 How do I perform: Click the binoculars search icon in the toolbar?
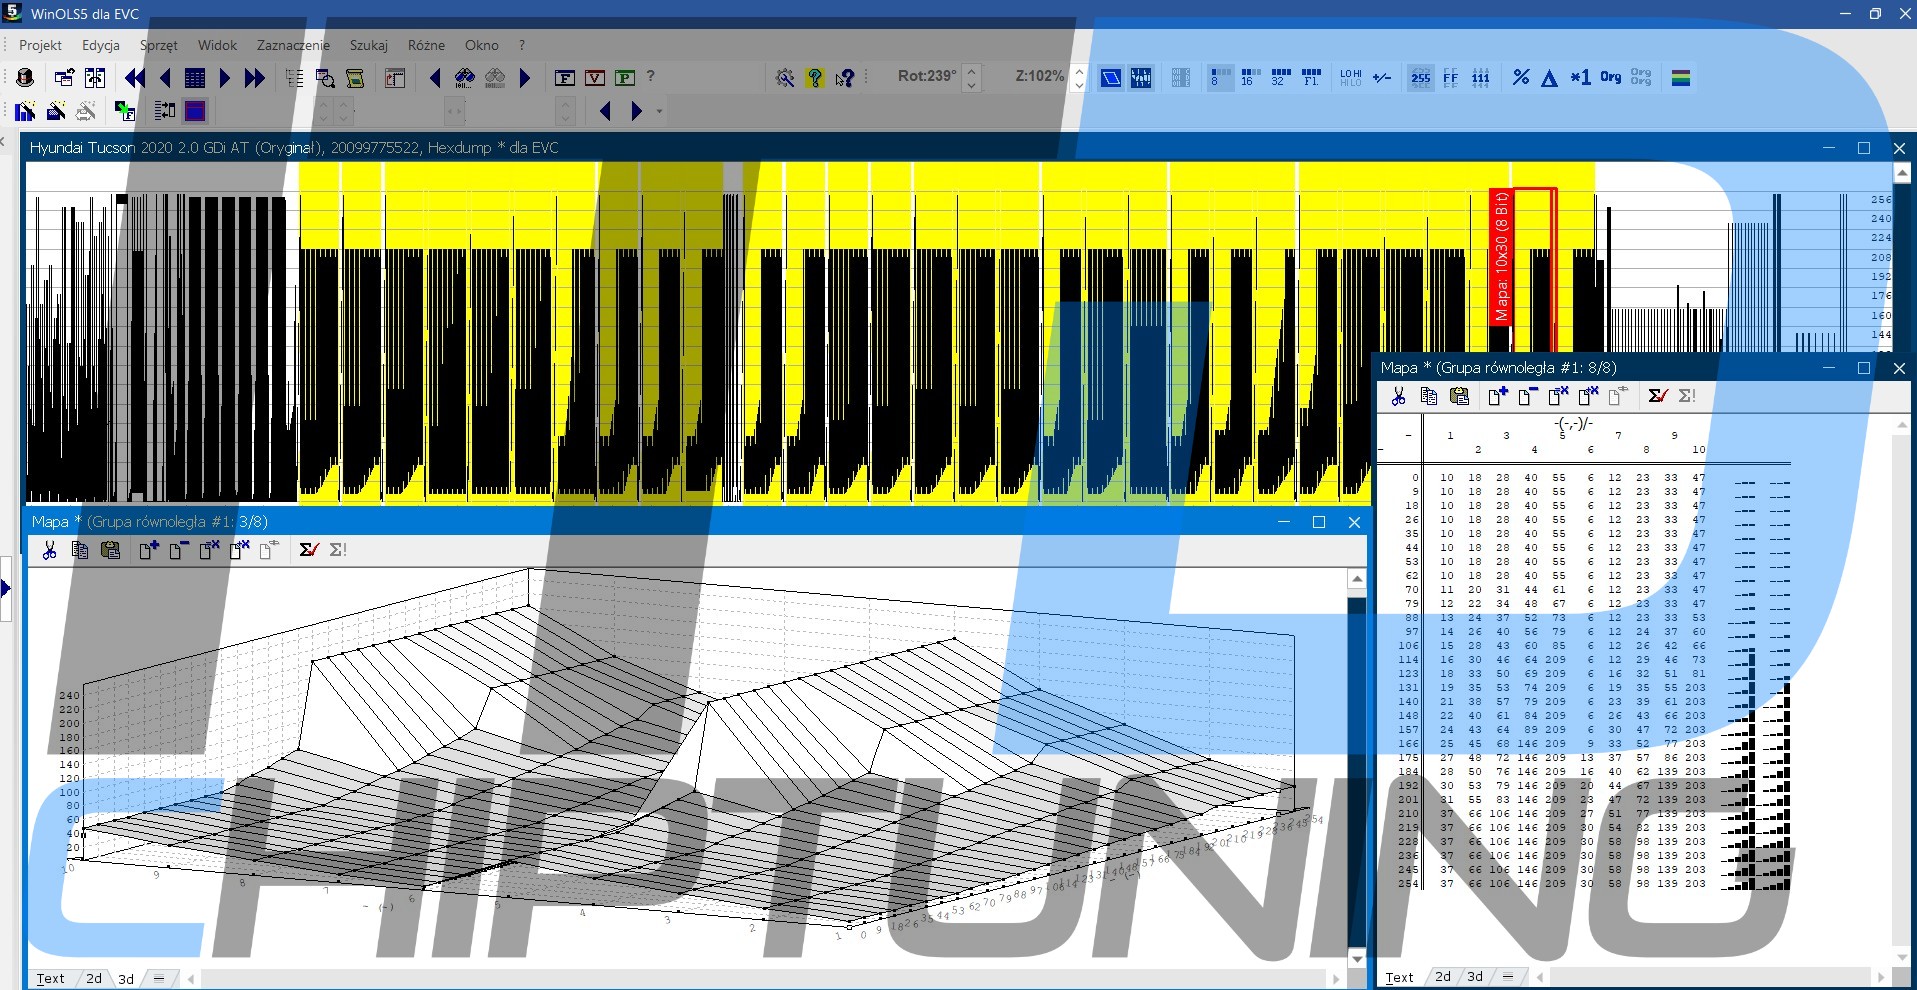click(465, 78)
